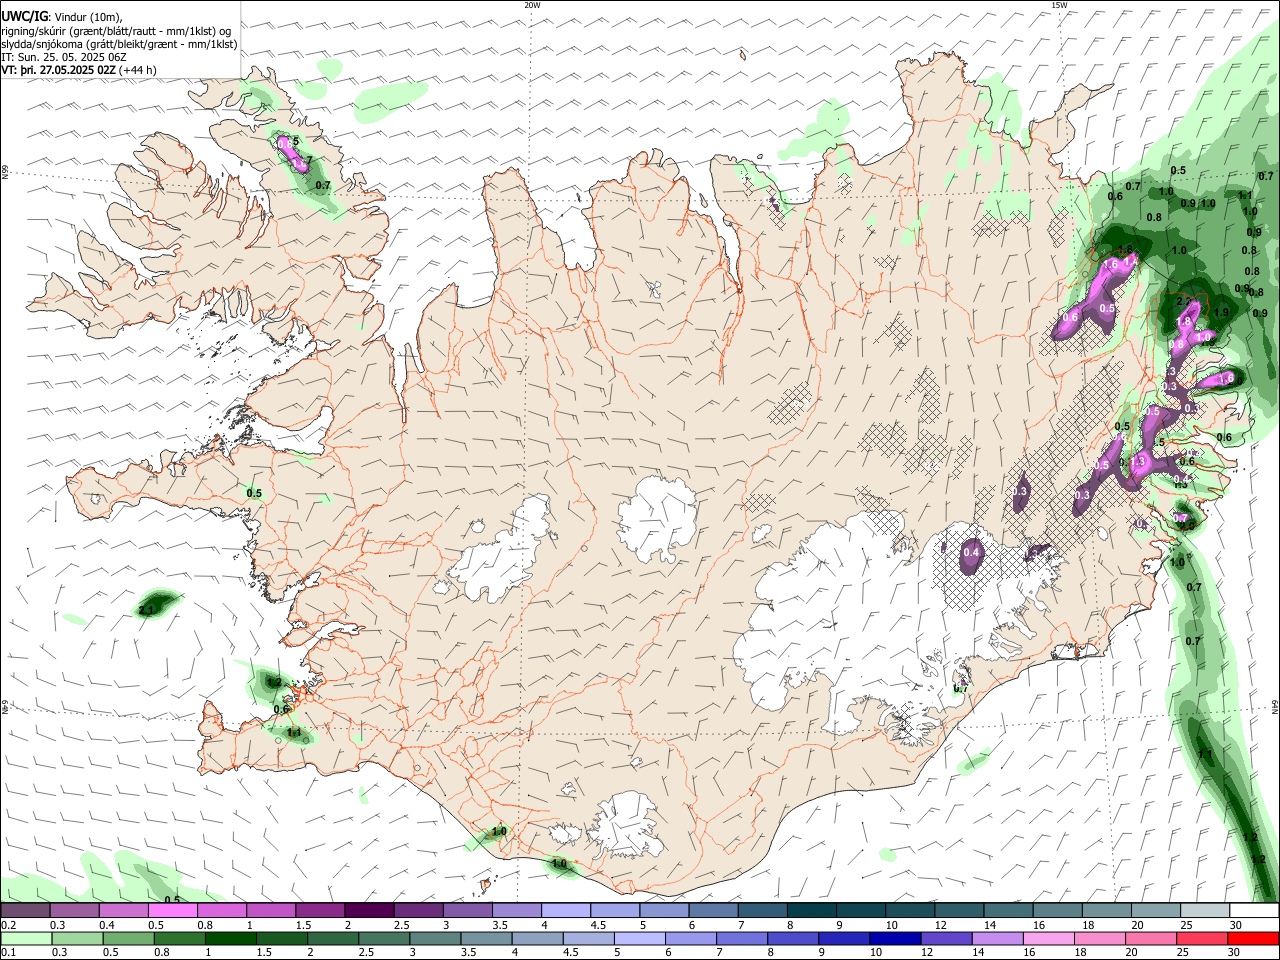Image resolution: width=1280 pixels, height=960 pixels.
Task: Pick the top legend swatch between 1 and 1.5
Action: point(271,910)
